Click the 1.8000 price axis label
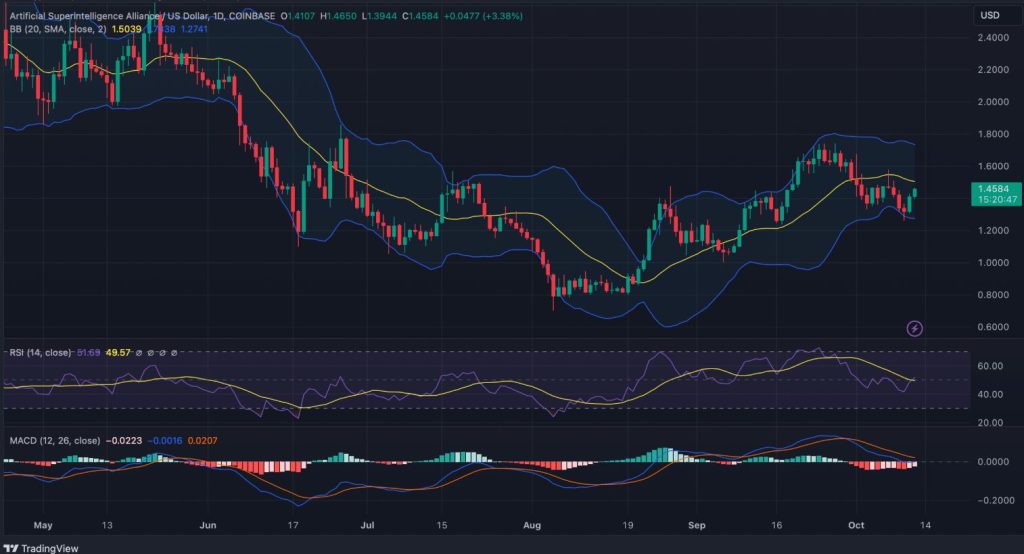The width and height of the screenshot is (1024, 554). tap(993, 134)
